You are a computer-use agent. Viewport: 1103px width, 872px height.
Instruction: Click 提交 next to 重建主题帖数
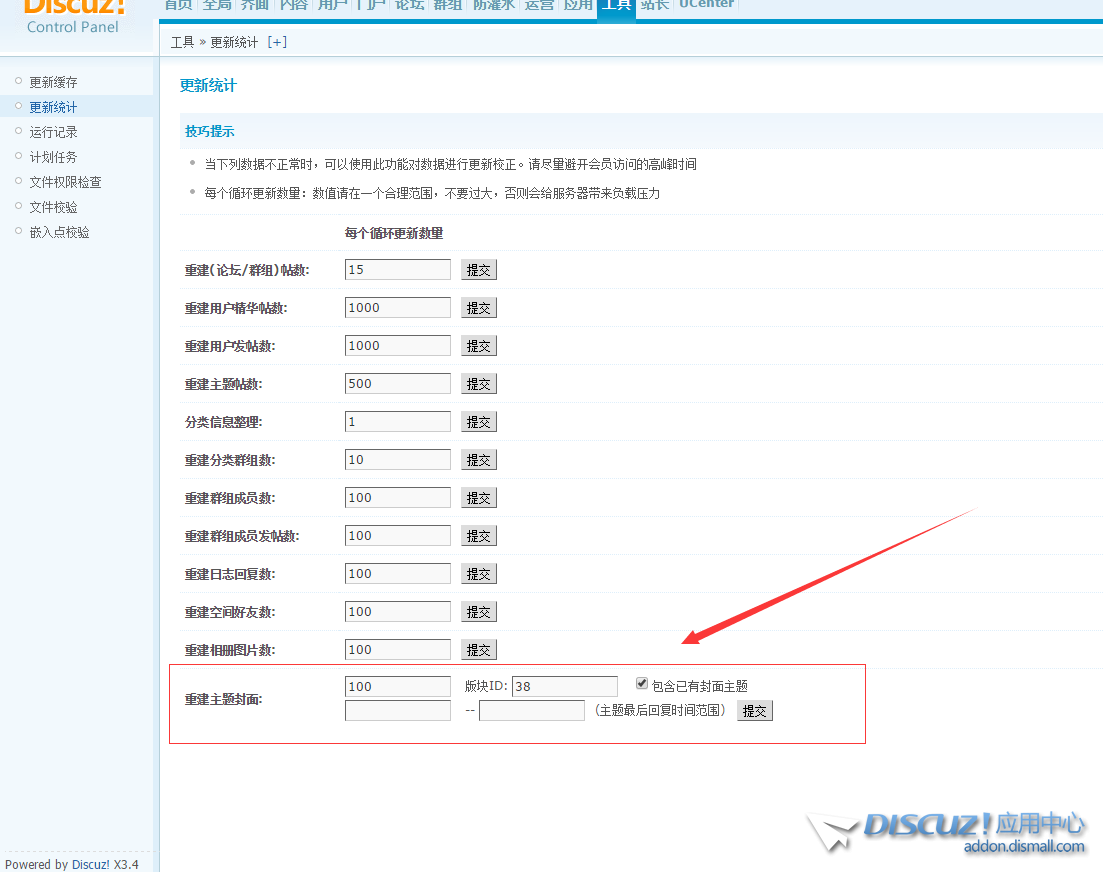(x=478, y=384)
